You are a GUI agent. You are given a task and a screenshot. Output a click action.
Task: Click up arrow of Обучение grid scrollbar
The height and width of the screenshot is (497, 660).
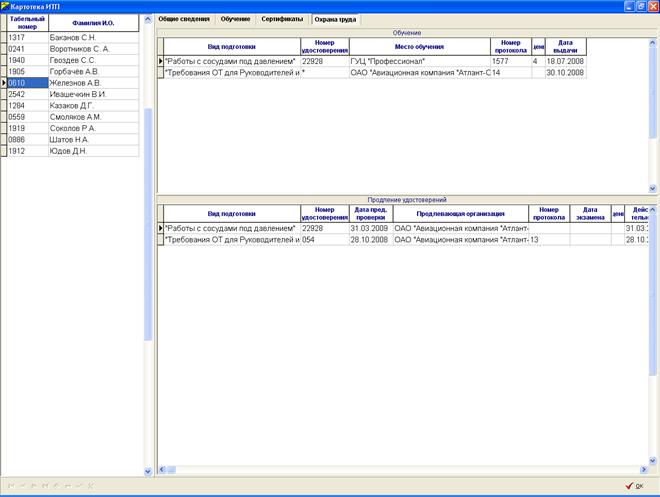pos(653,43)
